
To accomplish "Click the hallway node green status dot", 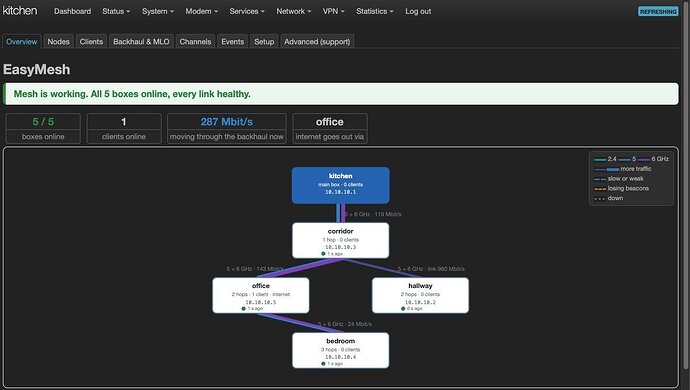I will coord(403,309).
